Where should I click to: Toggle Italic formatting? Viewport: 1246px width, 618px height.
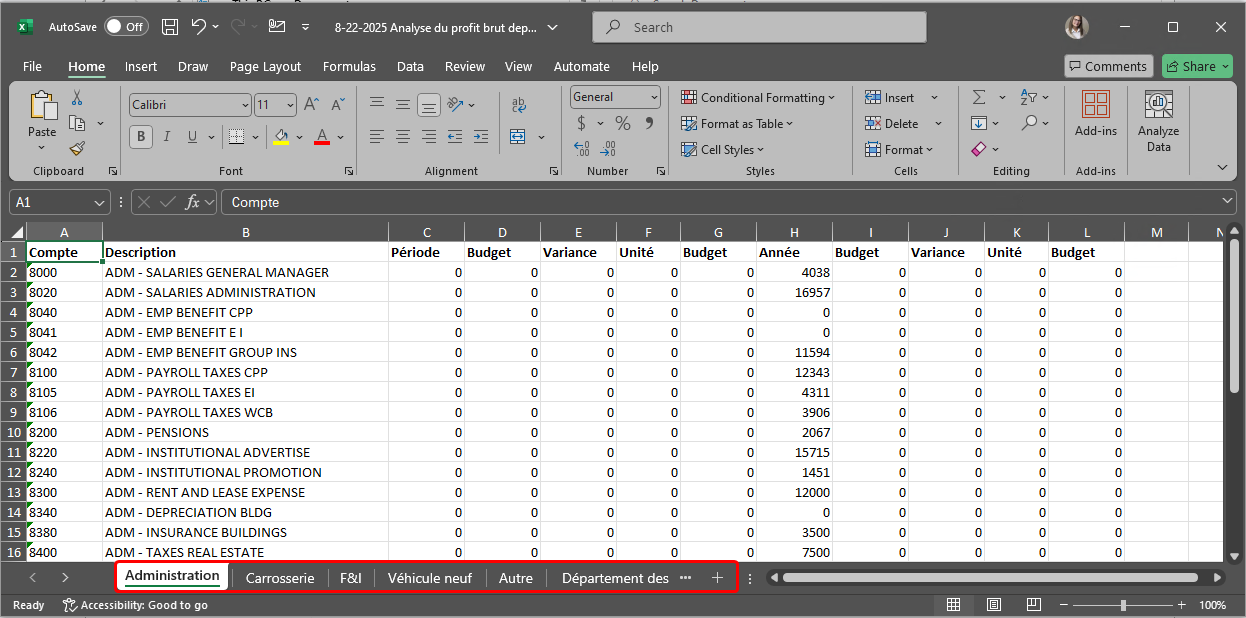click(x=166, y=137)
